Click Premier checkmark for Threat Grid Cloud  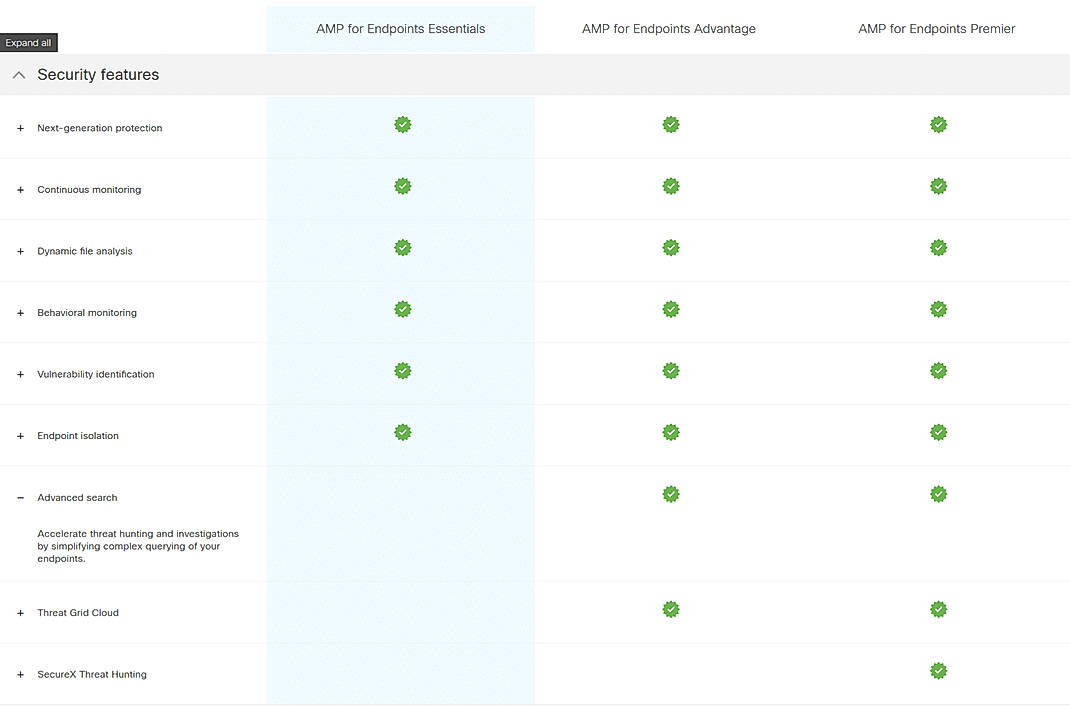coord(938,609)
